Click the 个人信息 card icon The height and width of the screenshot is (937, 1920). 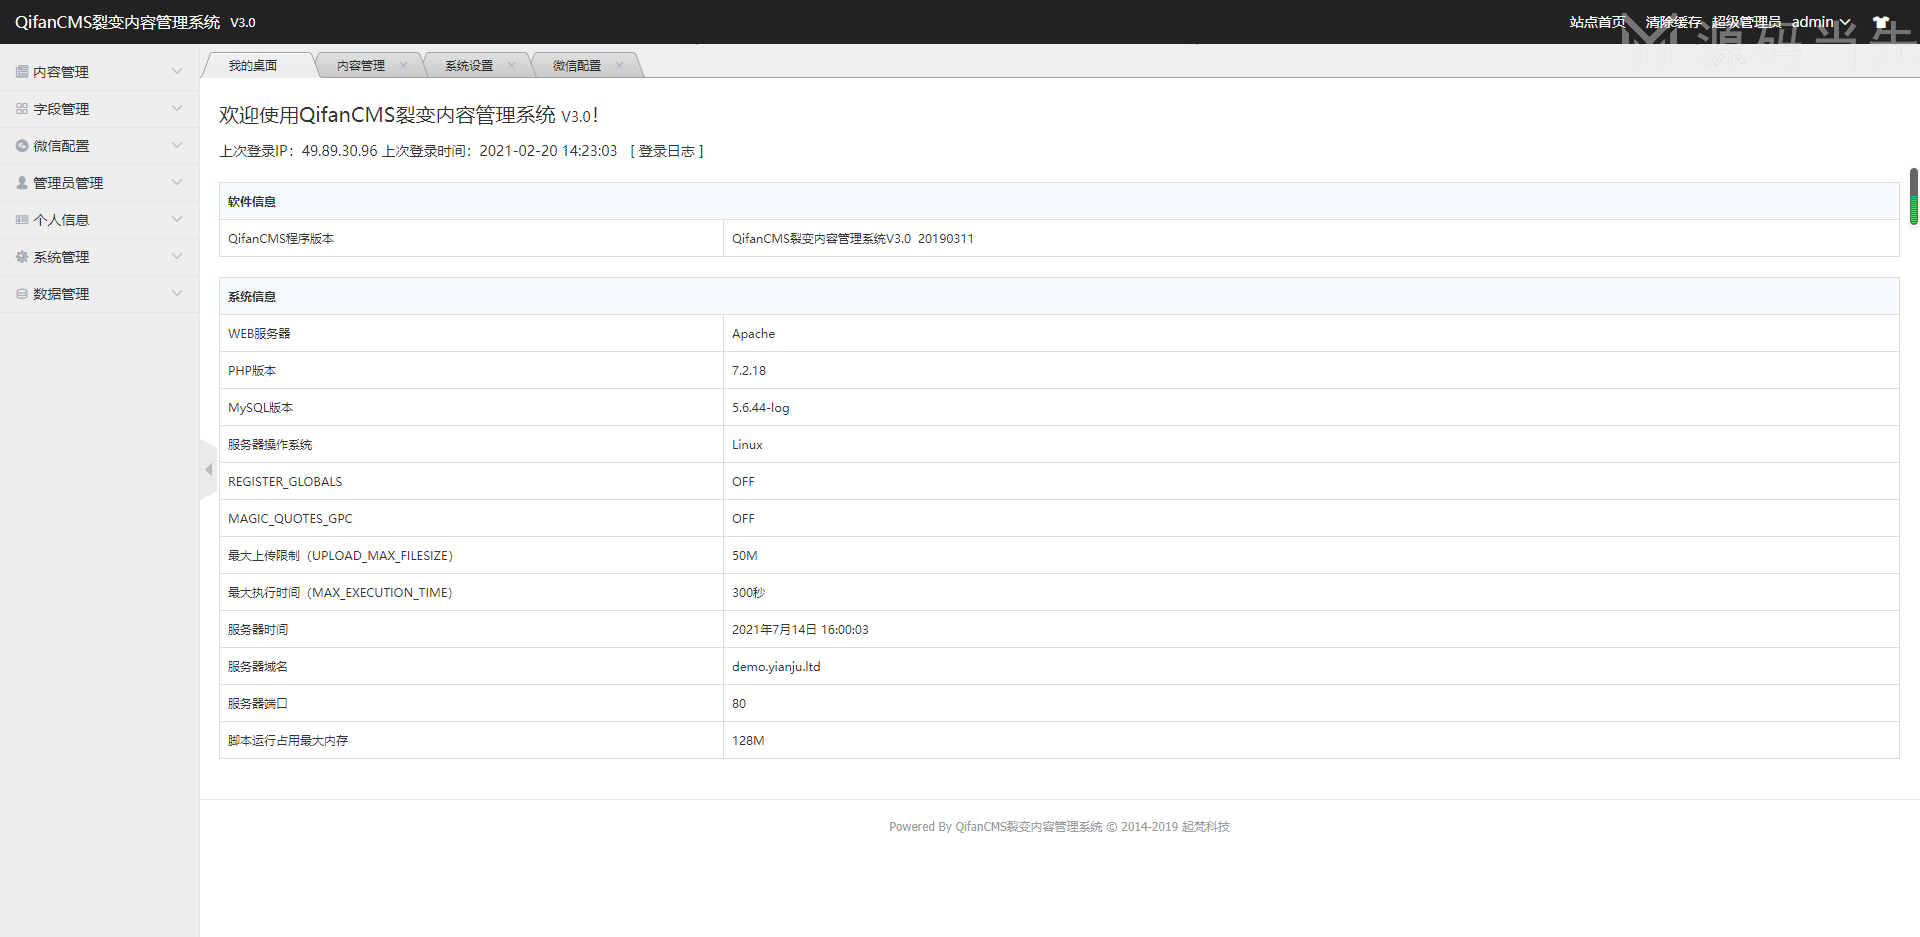pos(22,220)
